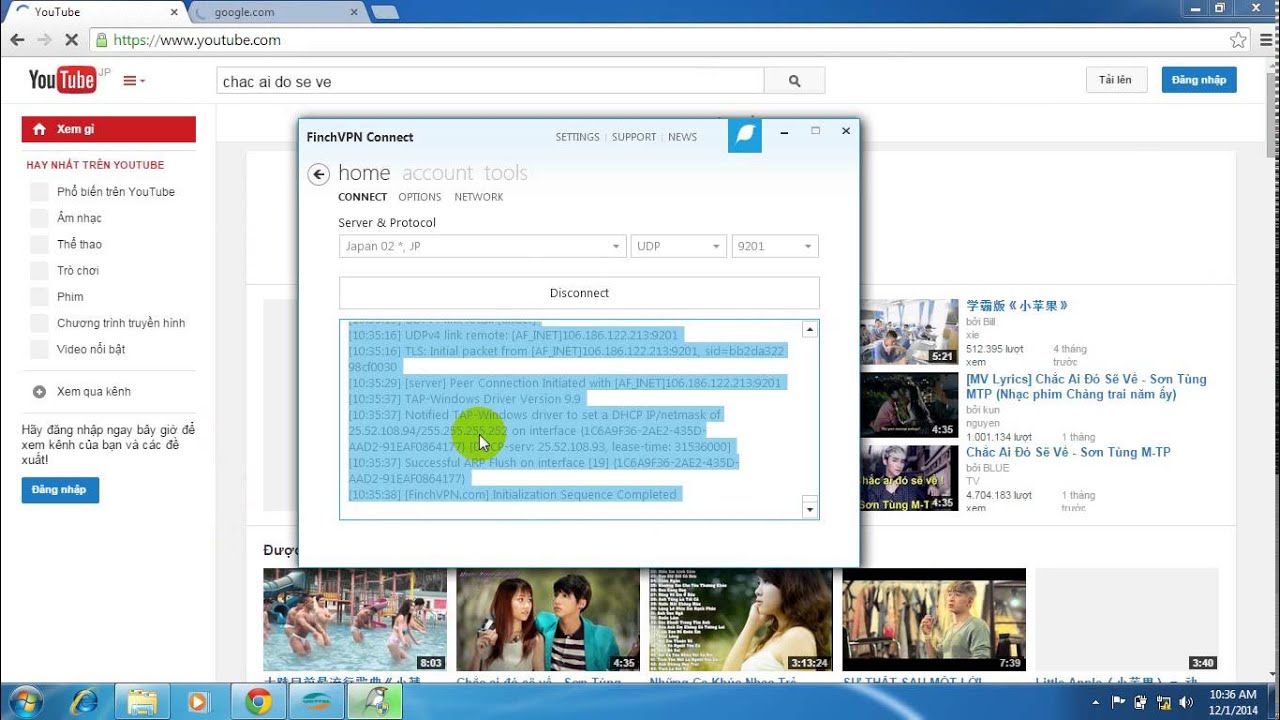This screenshot has width=1280, height=720.
Task: Click the FinchVPN taskbar icon
Action: pyautogui.click(x=375, y=702)
